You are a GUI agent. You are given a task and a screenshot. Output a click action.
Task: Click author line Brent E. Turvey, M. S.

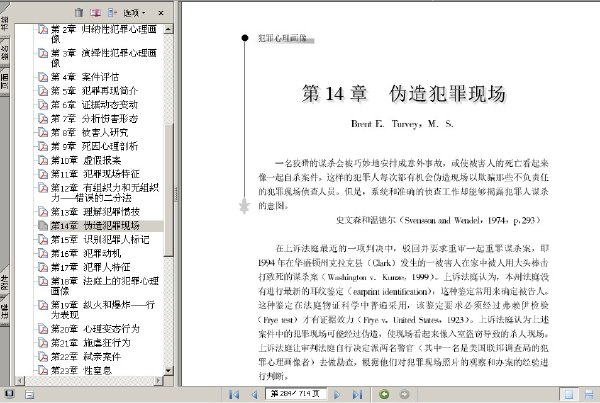pyautogui.click(x=402, y=124)
